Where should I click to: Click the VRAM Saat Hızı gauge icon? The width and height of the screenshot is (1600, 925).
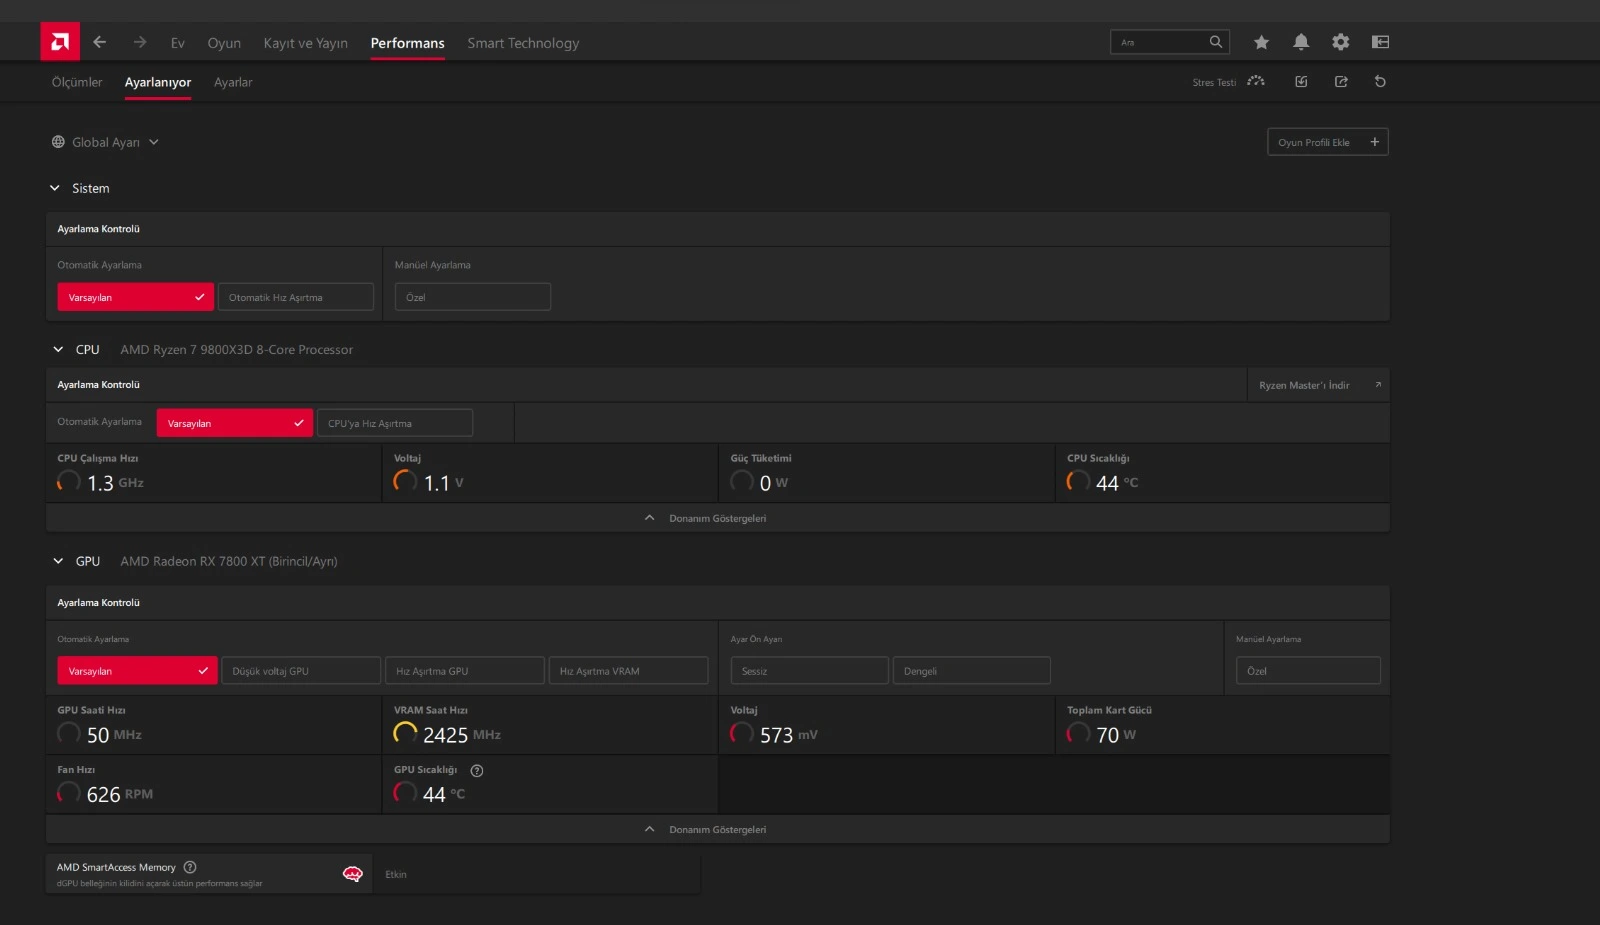click(405, 734)
